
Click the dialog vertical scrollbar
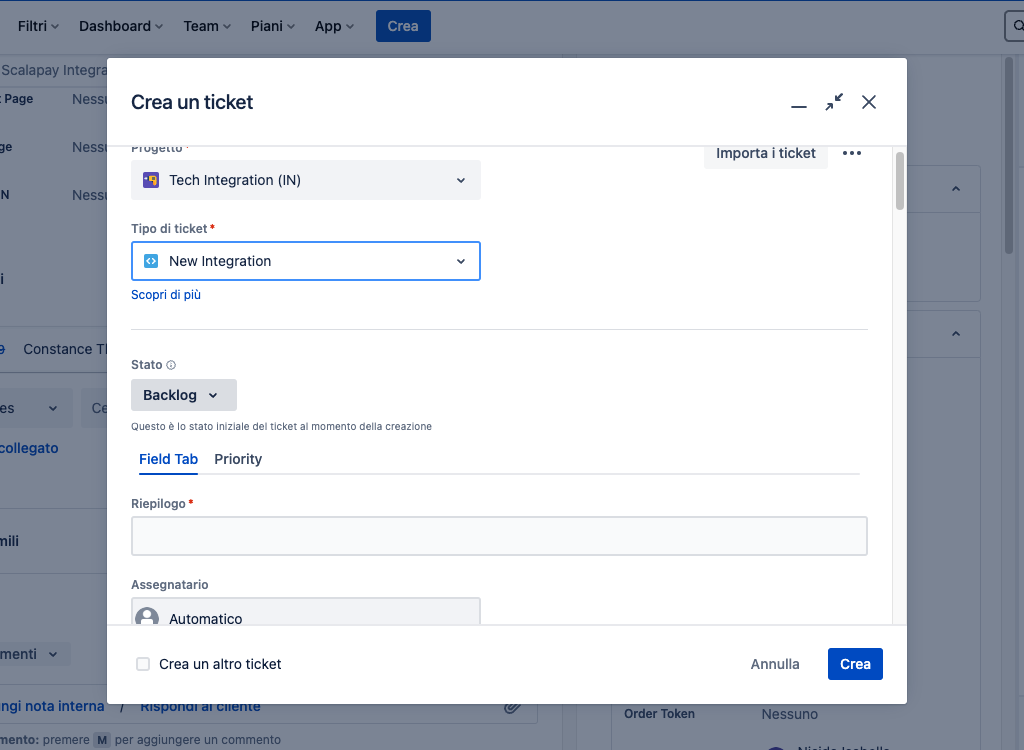899,181
